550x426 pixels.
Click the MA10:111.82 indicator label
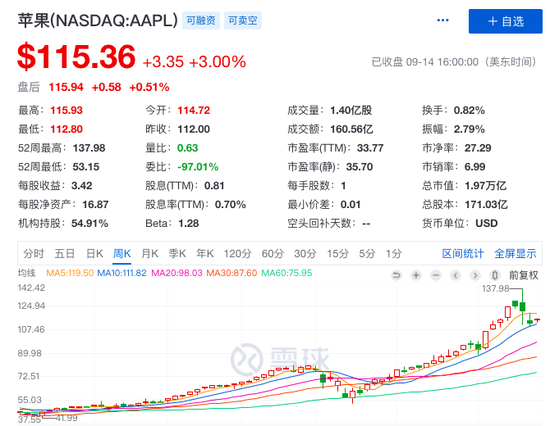coord(122,273)
